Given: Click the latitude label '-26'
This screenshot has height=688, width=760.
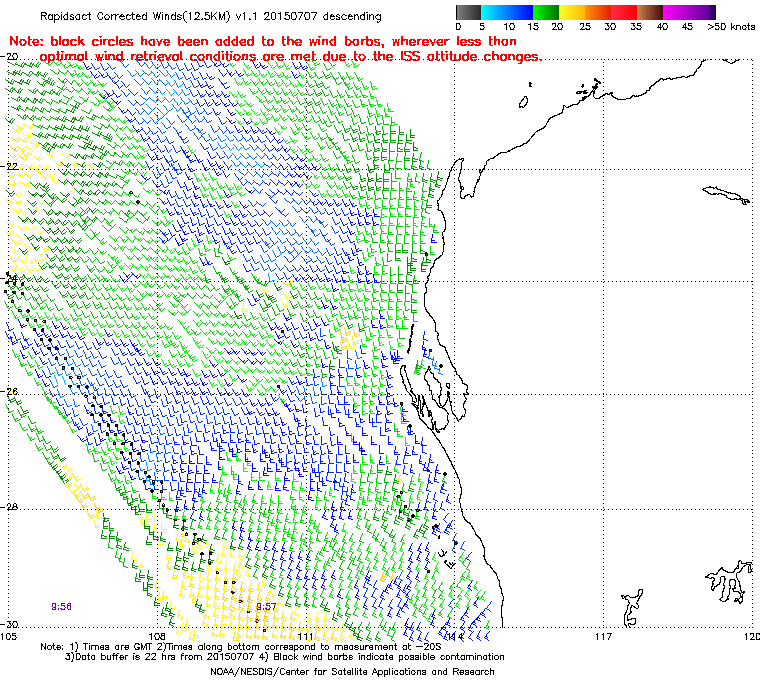Looking at the screenshot, I should click(9, 391).
